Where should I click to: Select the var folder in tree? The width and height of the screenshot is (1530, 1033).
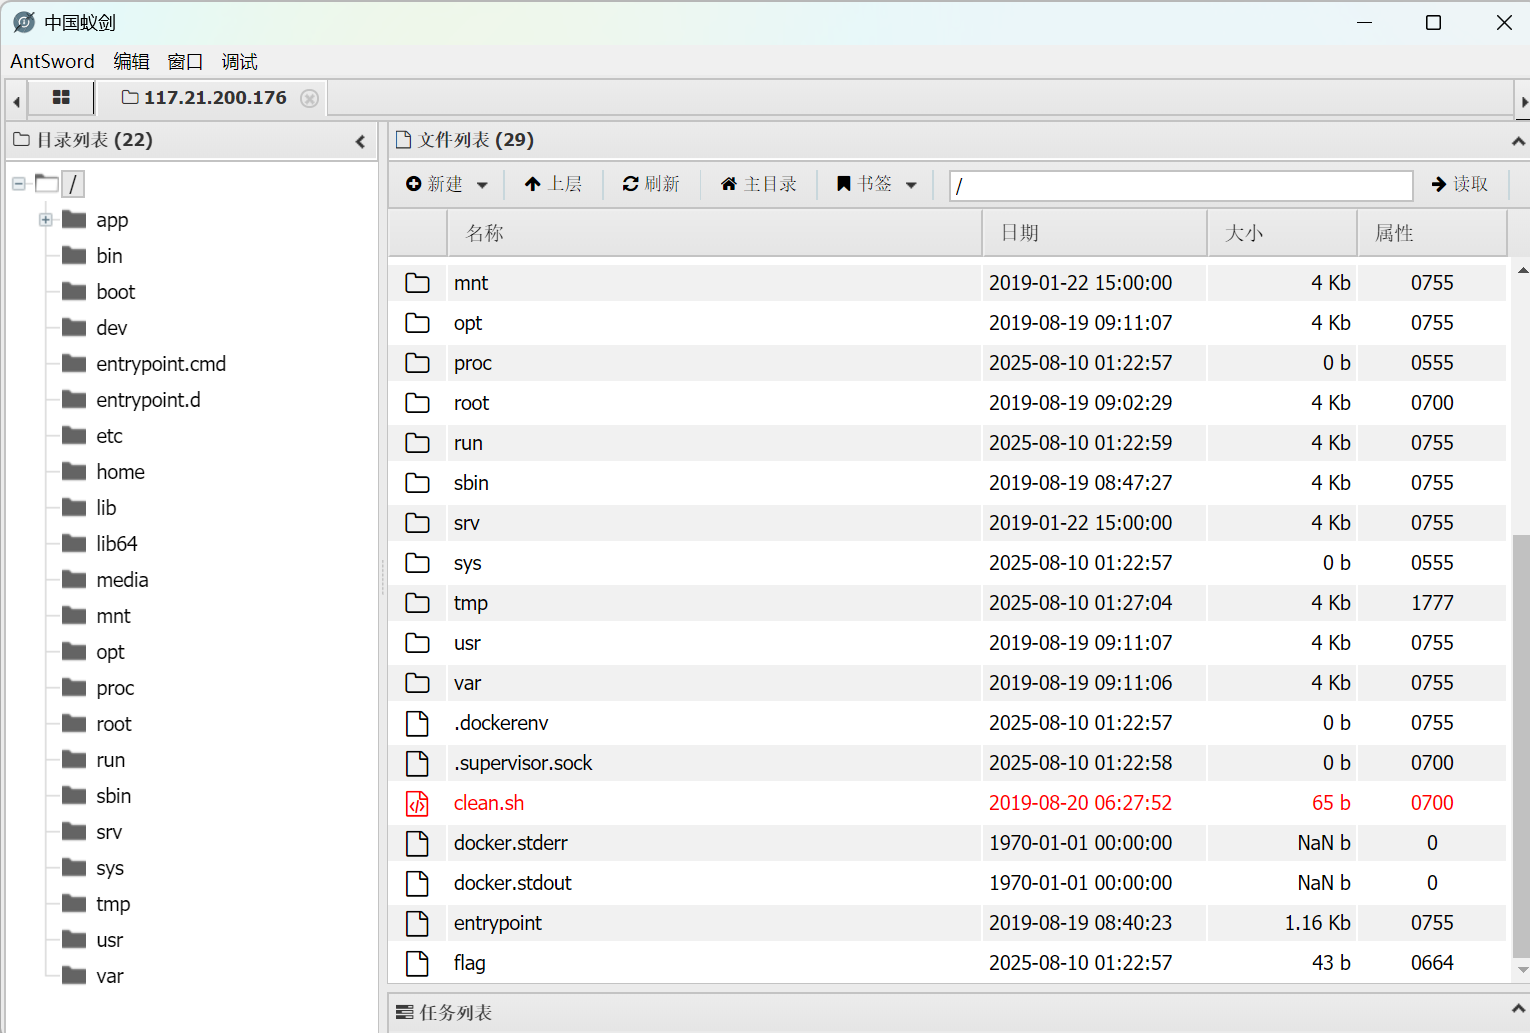[x=109, y=976]
